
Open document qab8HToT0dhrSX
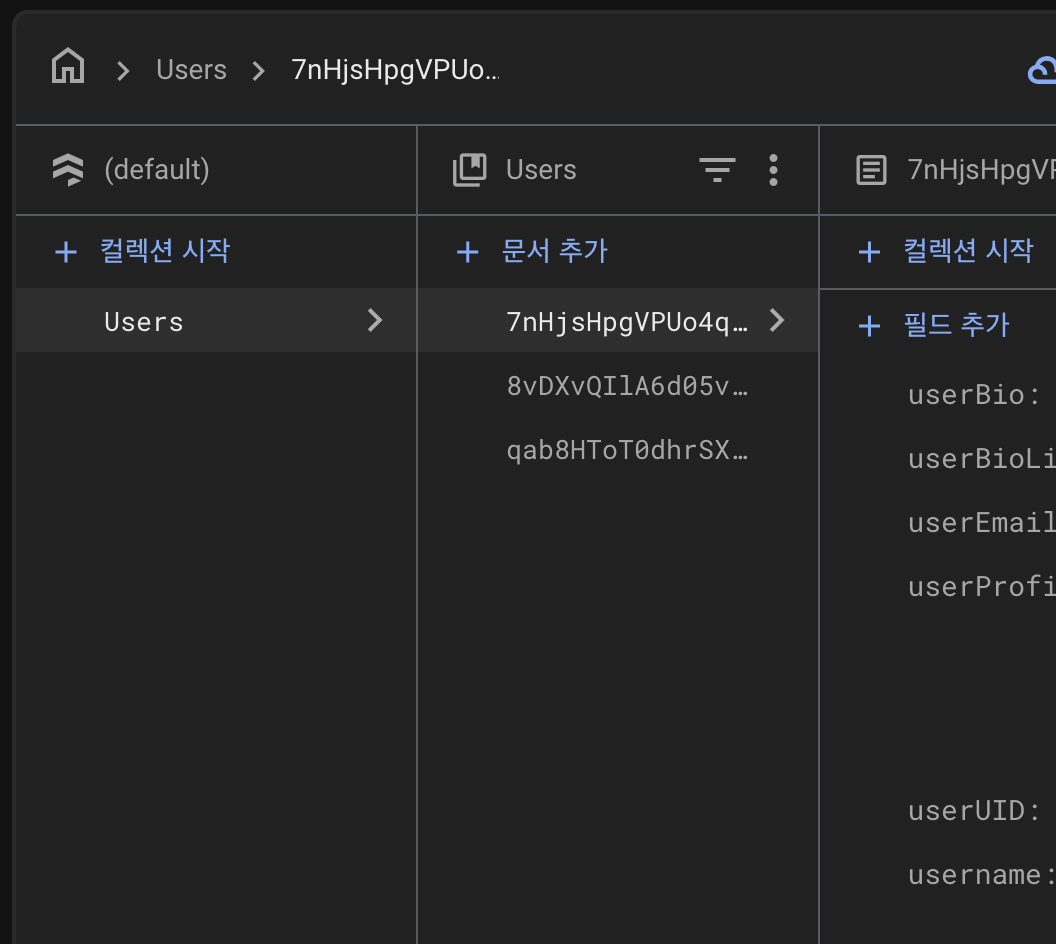(627, 451)
